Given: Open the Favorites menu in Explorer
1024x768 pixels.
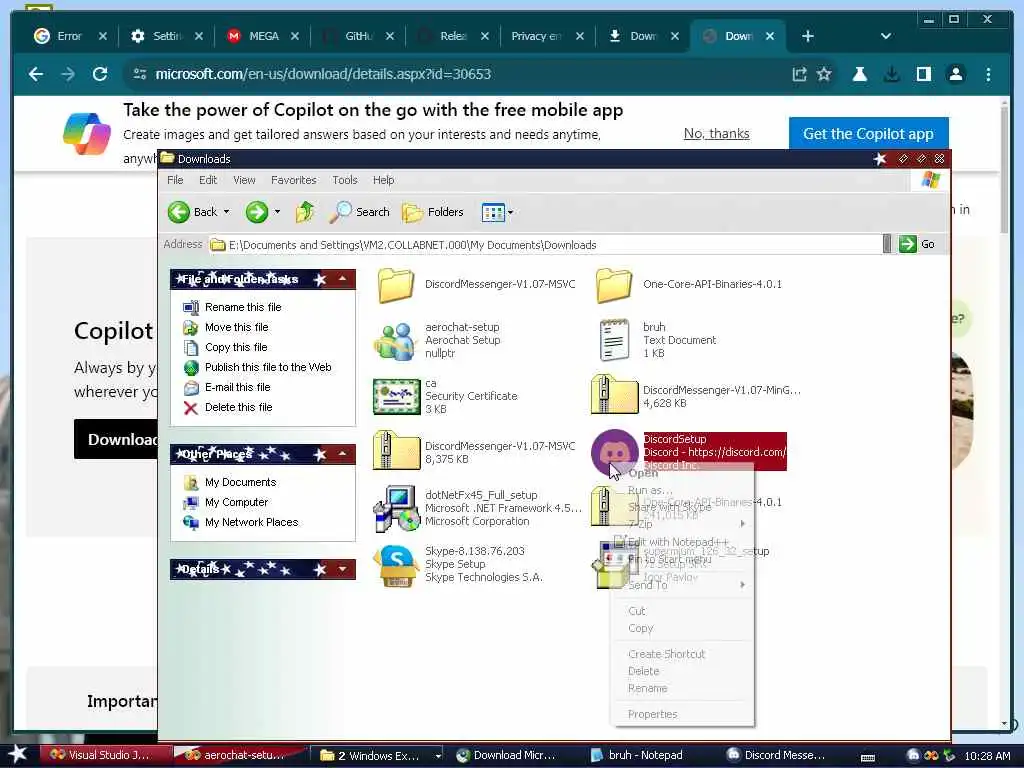Looking at the screenshot, I should 293,180.
